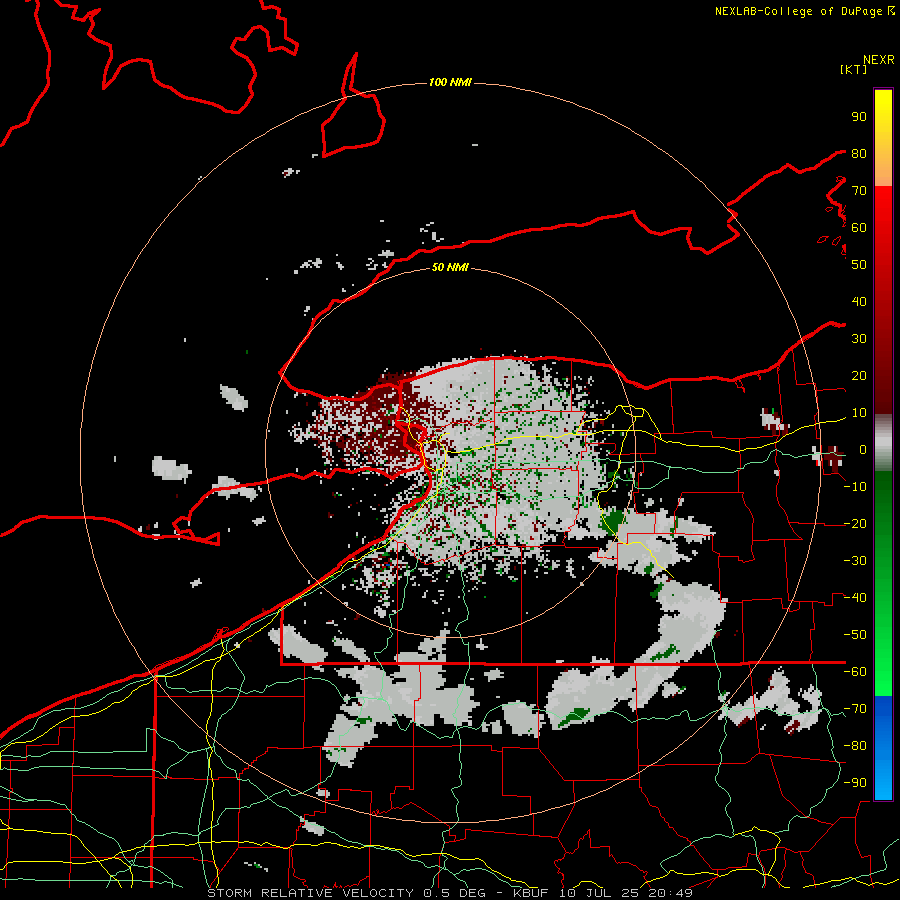Click the 60 value on velocity scale

coord(859,228)
